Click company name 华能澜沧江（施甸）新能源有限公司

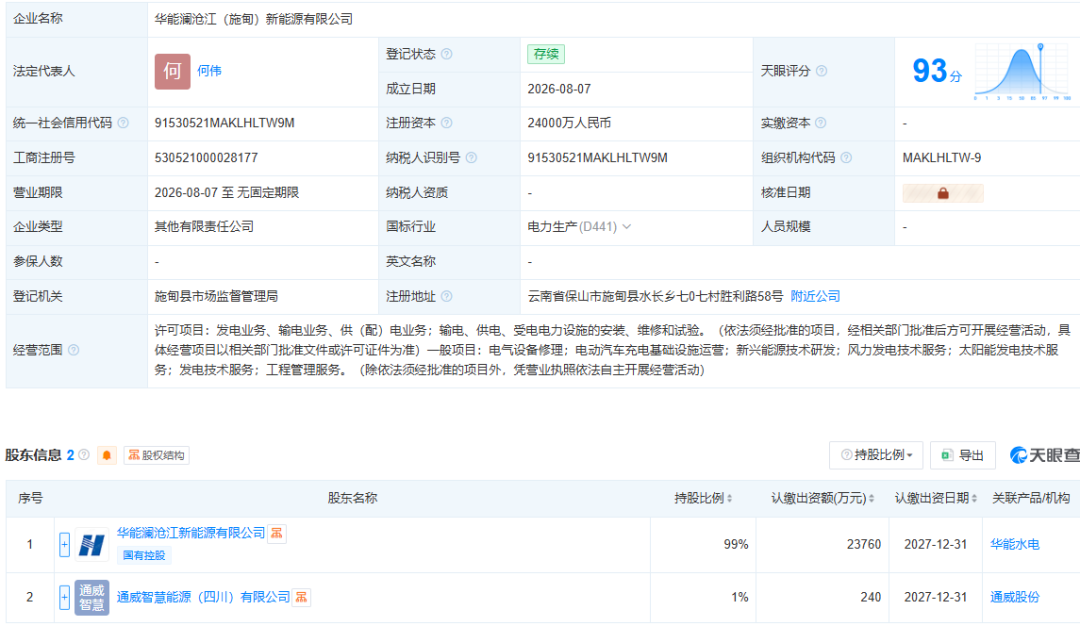coord(253,19)
